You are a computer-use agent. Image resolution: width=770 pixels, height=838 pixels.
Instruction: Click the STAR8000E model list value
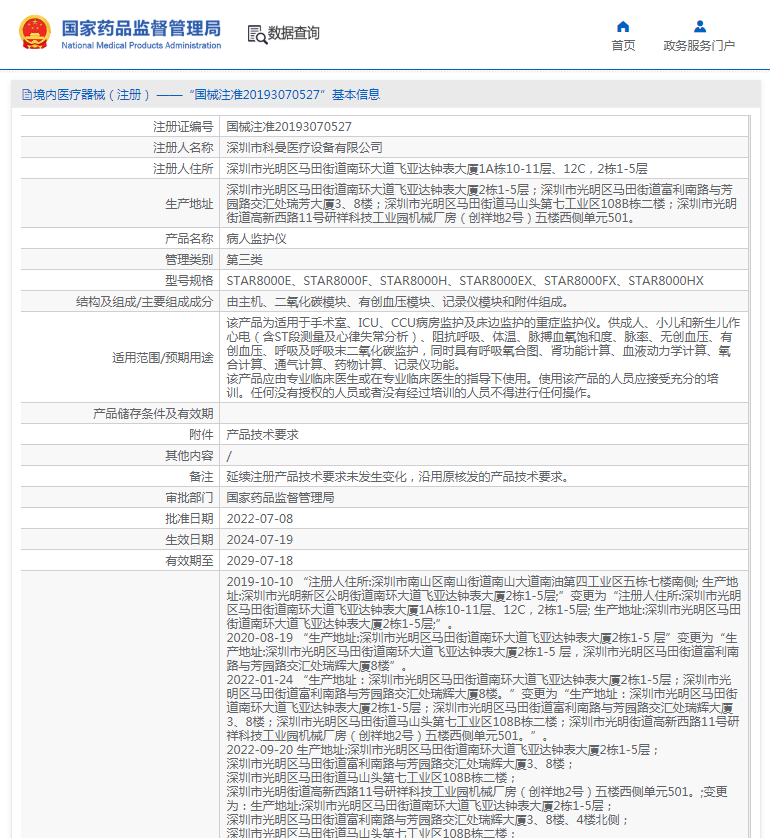click(465, 281)
